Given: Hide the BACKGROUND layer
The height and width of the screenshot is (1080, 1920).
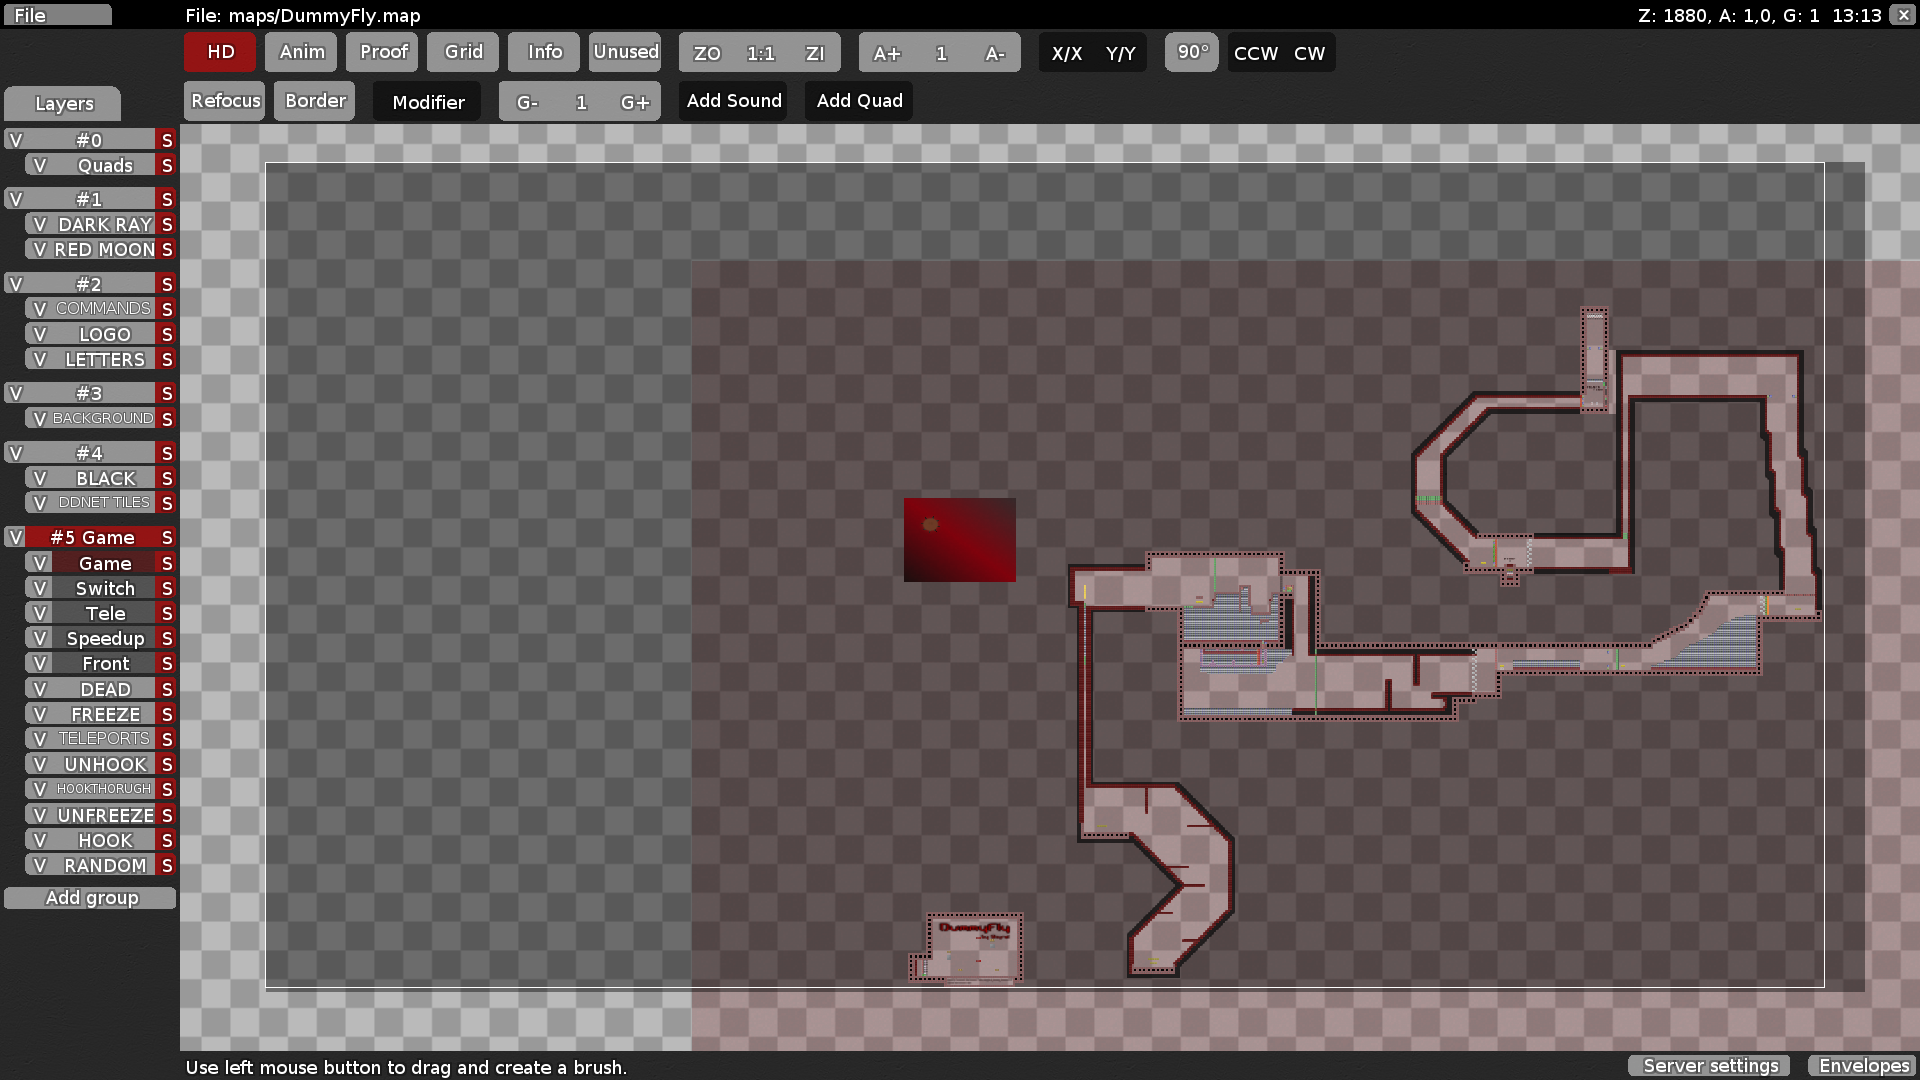Looking at the screenshot, I should tap(38, 418).
